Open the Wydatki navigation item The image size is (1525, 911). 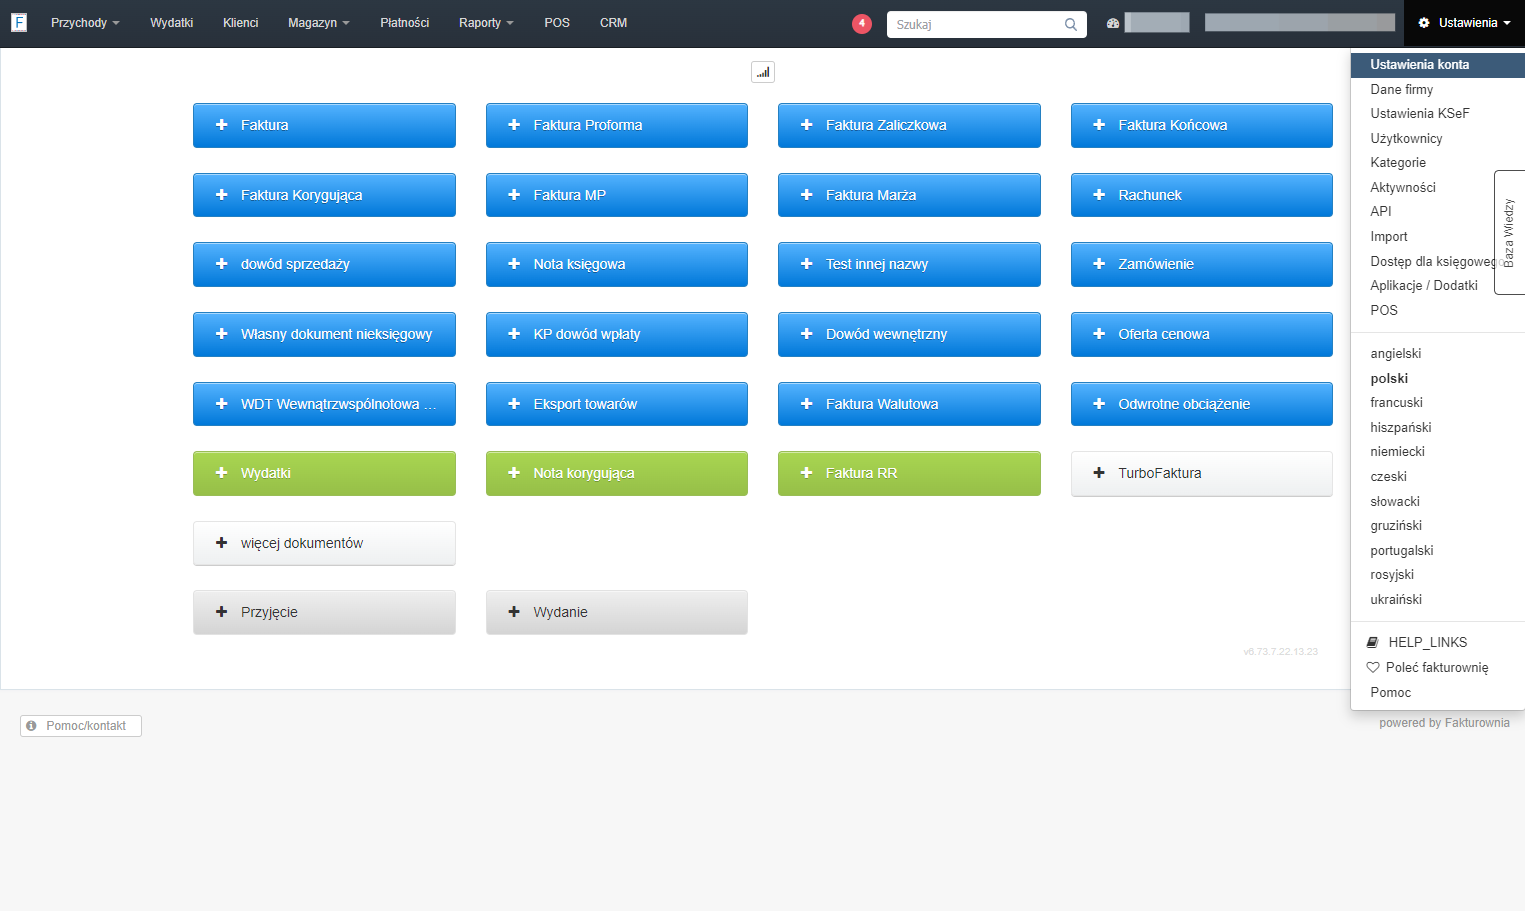pos(171,23)
